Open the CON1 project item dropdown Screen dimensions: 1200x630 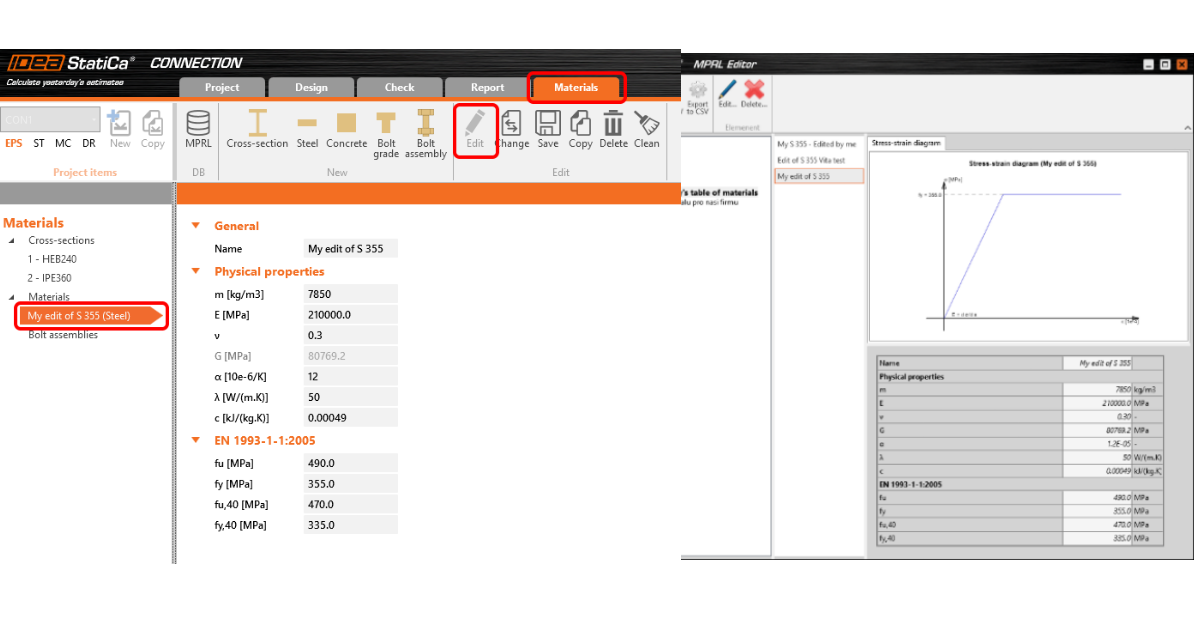tap(92, 120)
